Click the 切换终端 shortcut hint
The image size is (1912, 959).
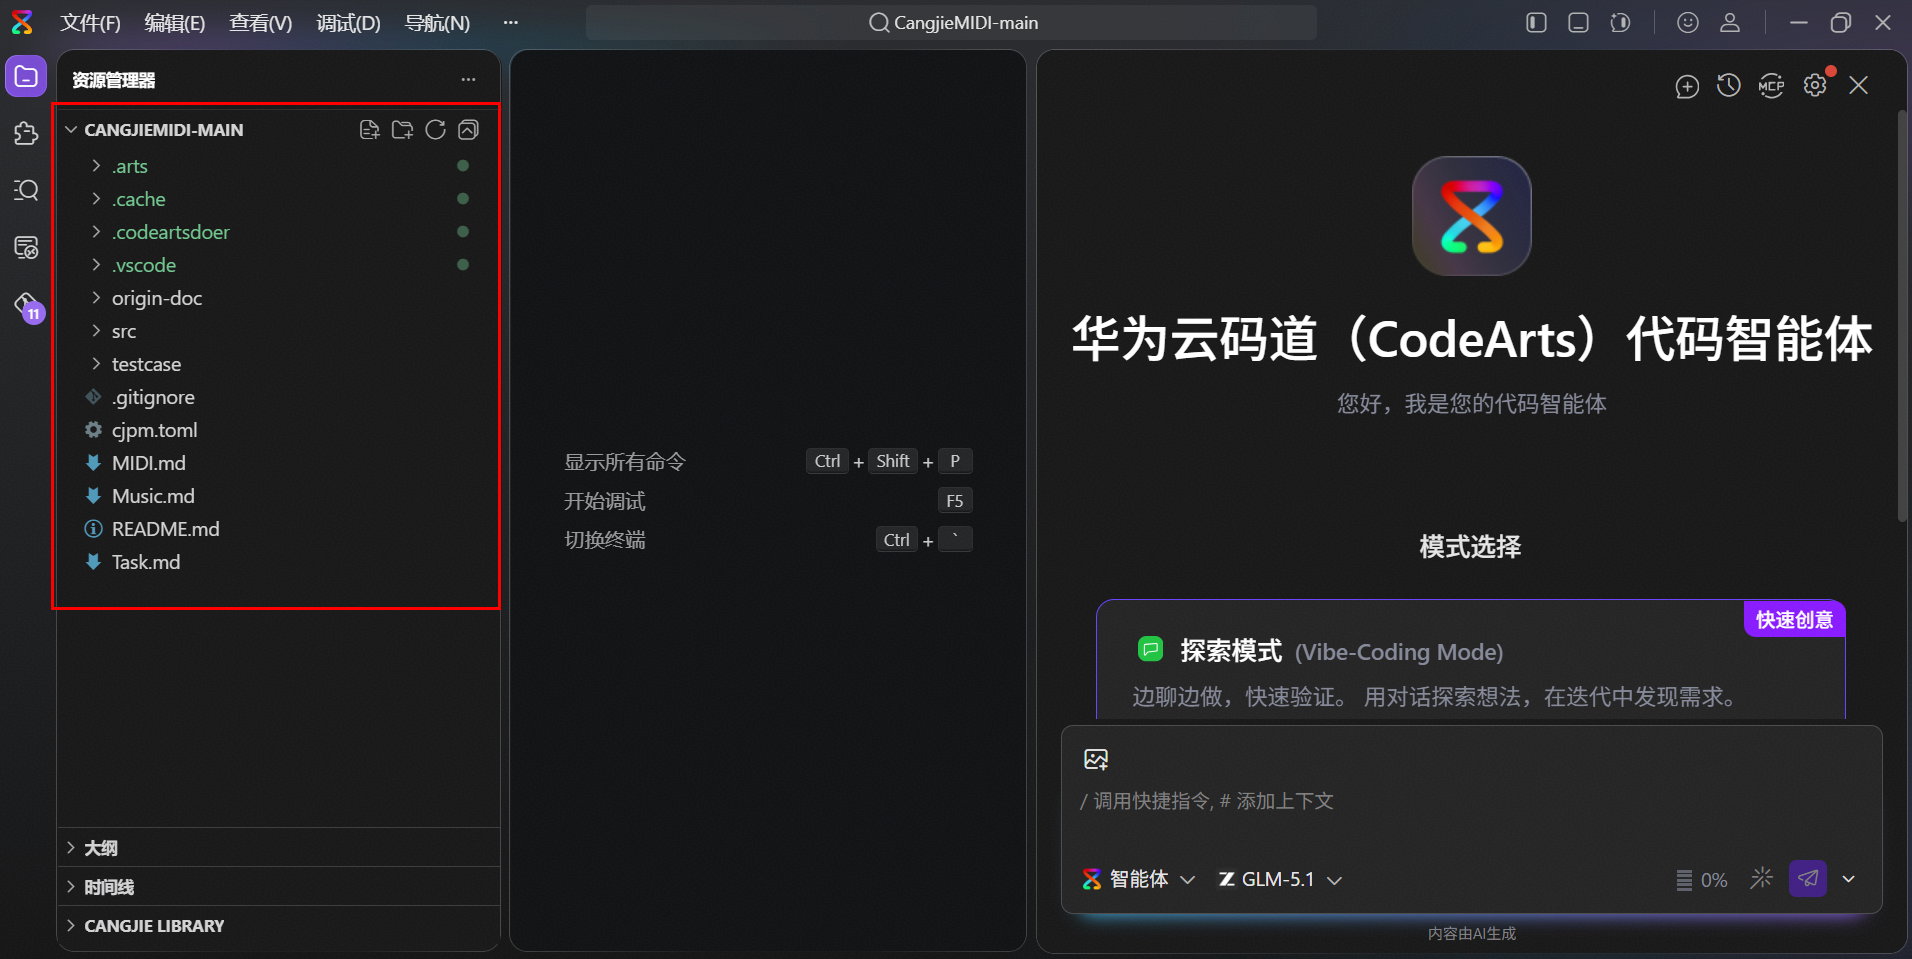pos(768,540)
